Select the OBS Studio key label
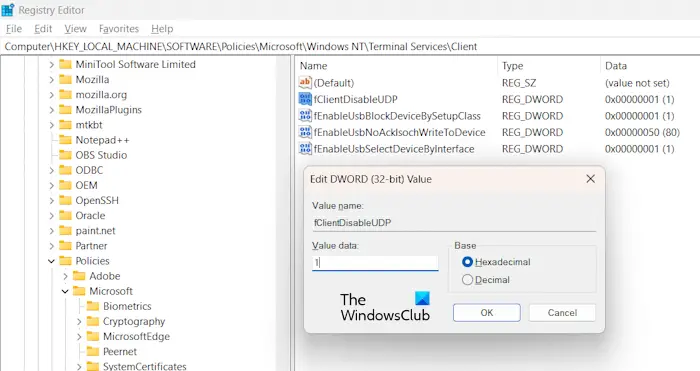This screenshot has width=700, height=371. pyautogui.click(x=101, y=155)
